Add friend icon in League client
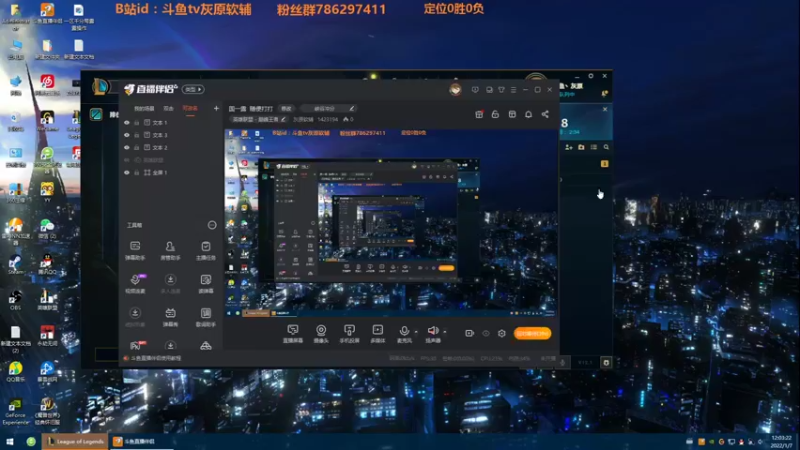This screenshot has width=800, height=450. tap(568, 147)
